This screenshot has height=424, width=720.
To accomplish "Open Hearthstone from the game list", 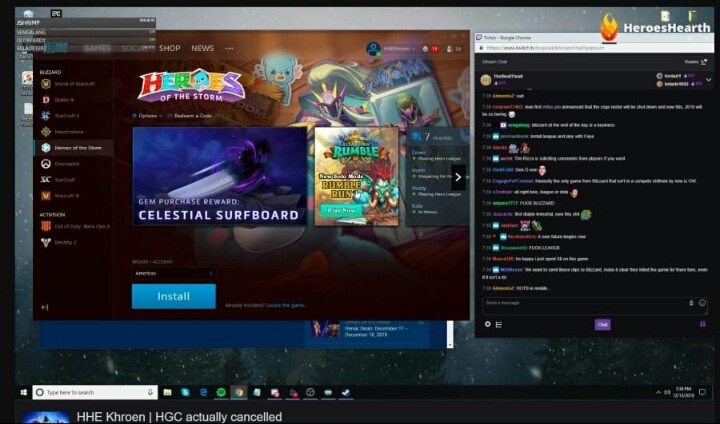I will tap(63, 132).
